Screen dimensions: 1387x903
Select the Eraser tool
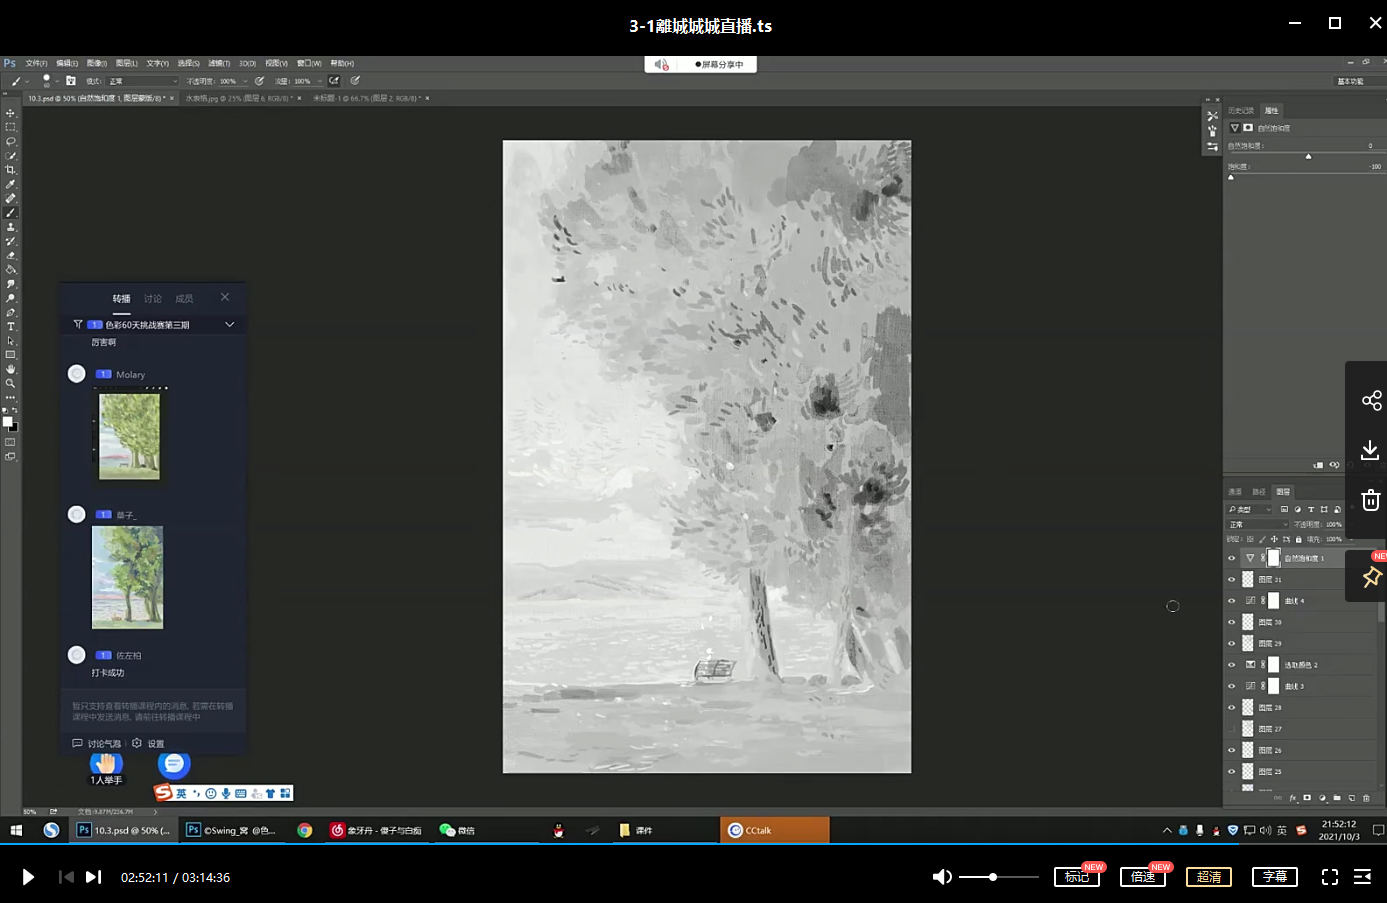click(x=11, y=256)
